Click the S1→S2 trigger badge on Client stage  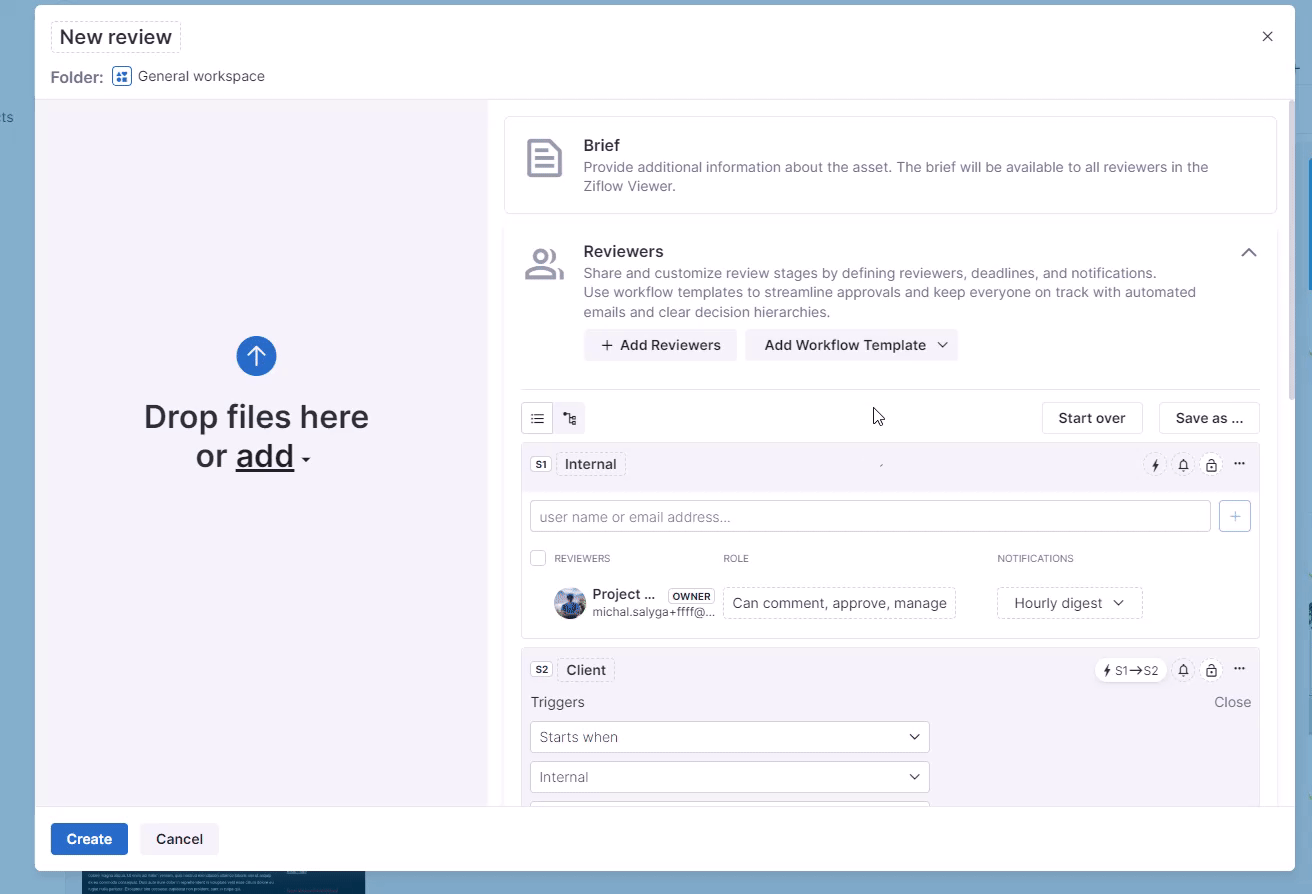coord(1130,670)
